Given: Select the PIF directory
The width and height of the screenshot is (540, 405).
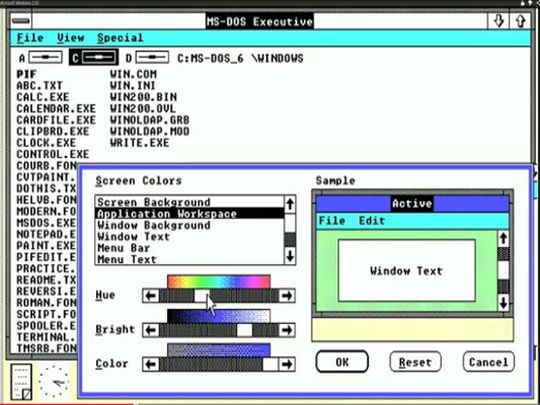Looking at the screenshot, I should point(27,74).
